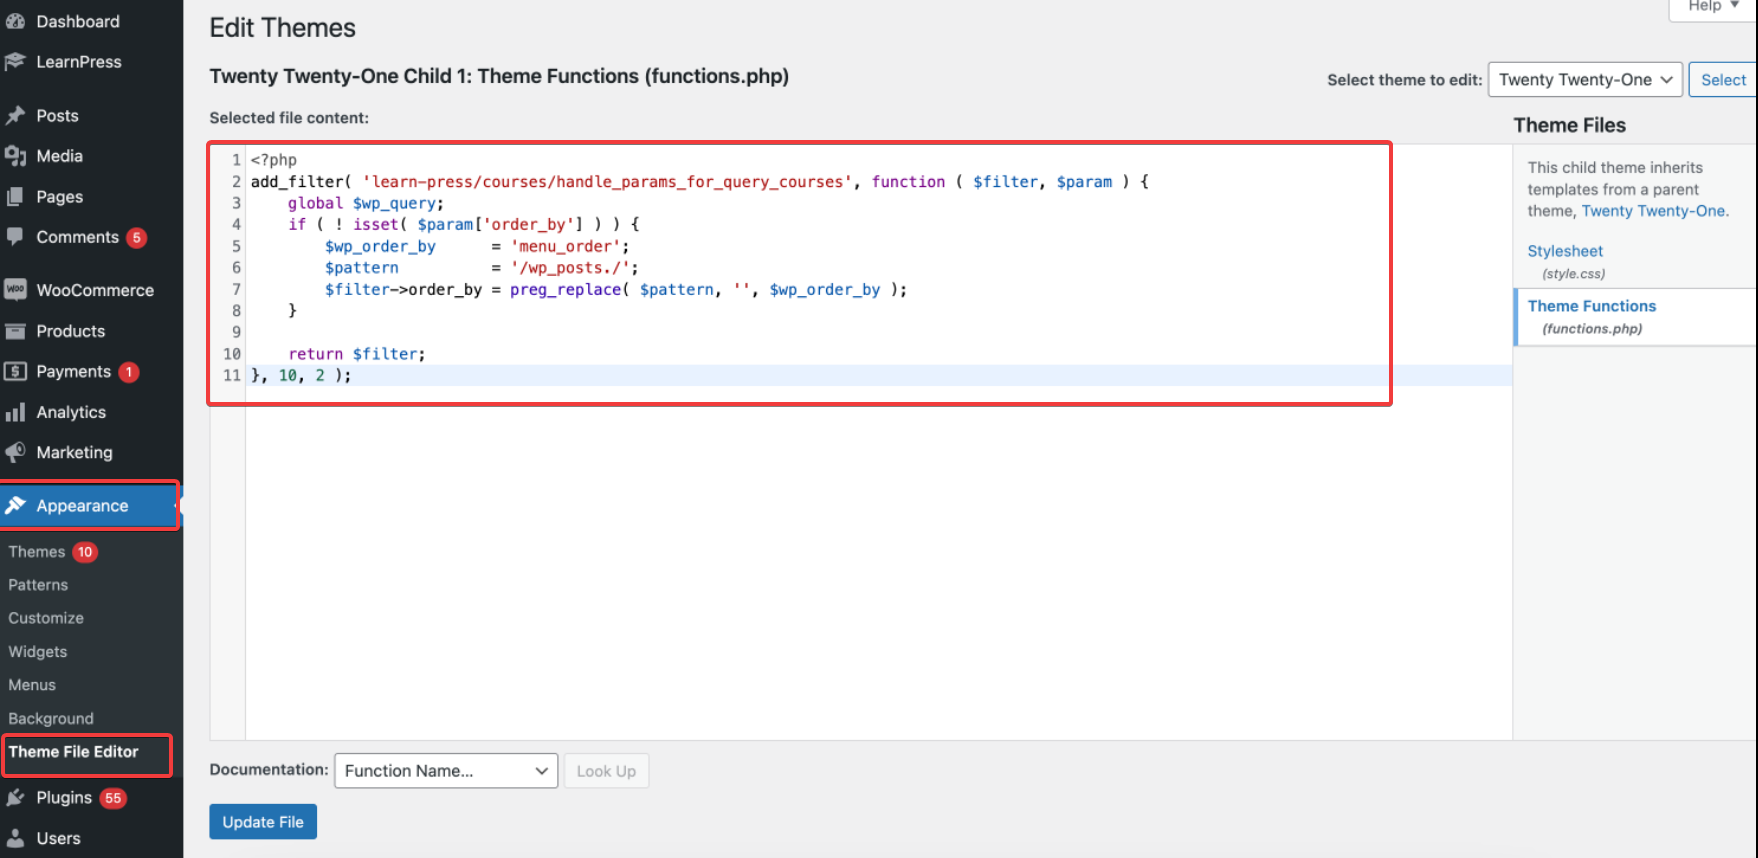
Task: Expand the Function Name documentation dropdown
Action: pos(445,771)
